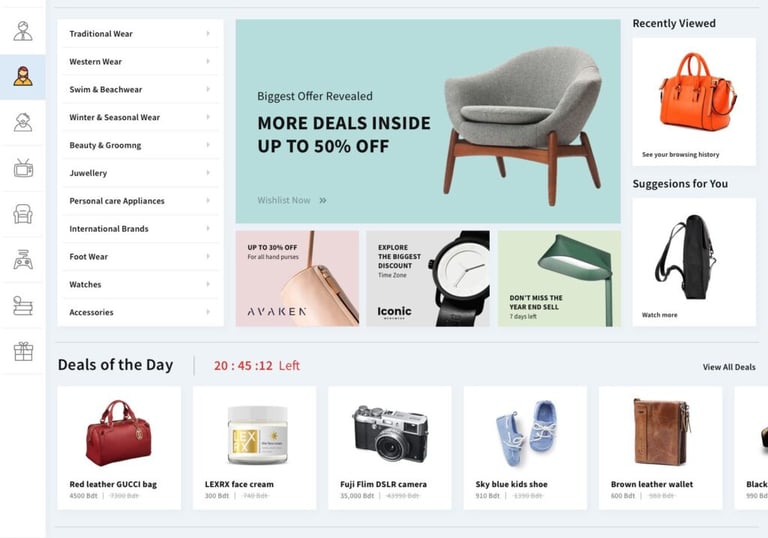Select the women's category icon in sidebar
The image size is (768, 538).
click(x=23, y=76)
